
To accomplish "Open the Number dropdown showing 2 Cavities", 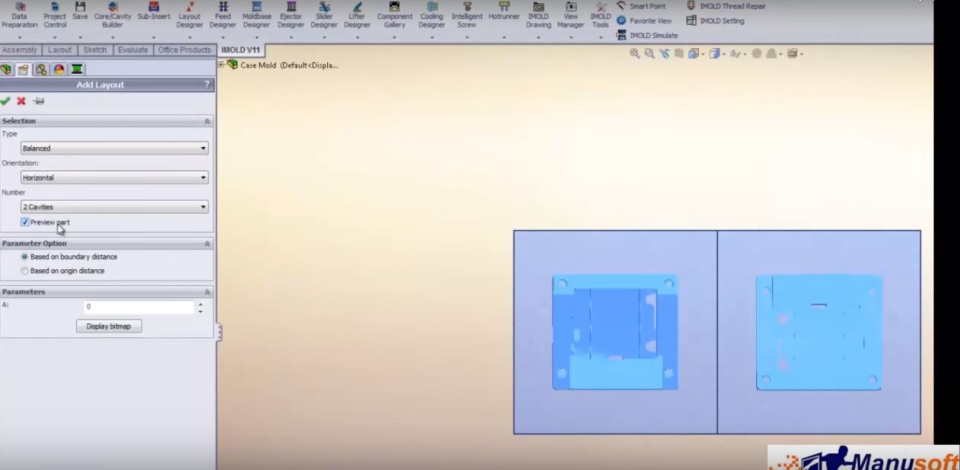I will pyautogui.click(x=114, y=207).
